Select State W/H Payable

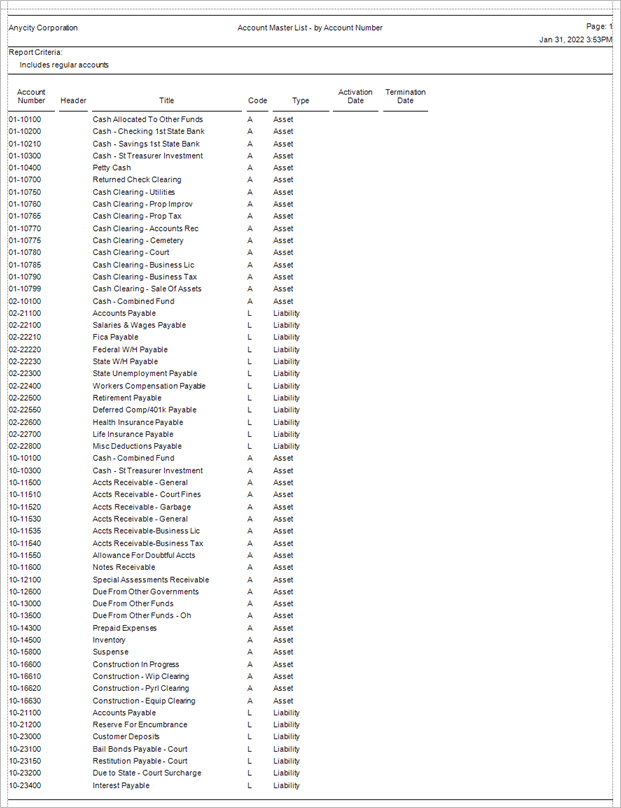tap(125, 362)
